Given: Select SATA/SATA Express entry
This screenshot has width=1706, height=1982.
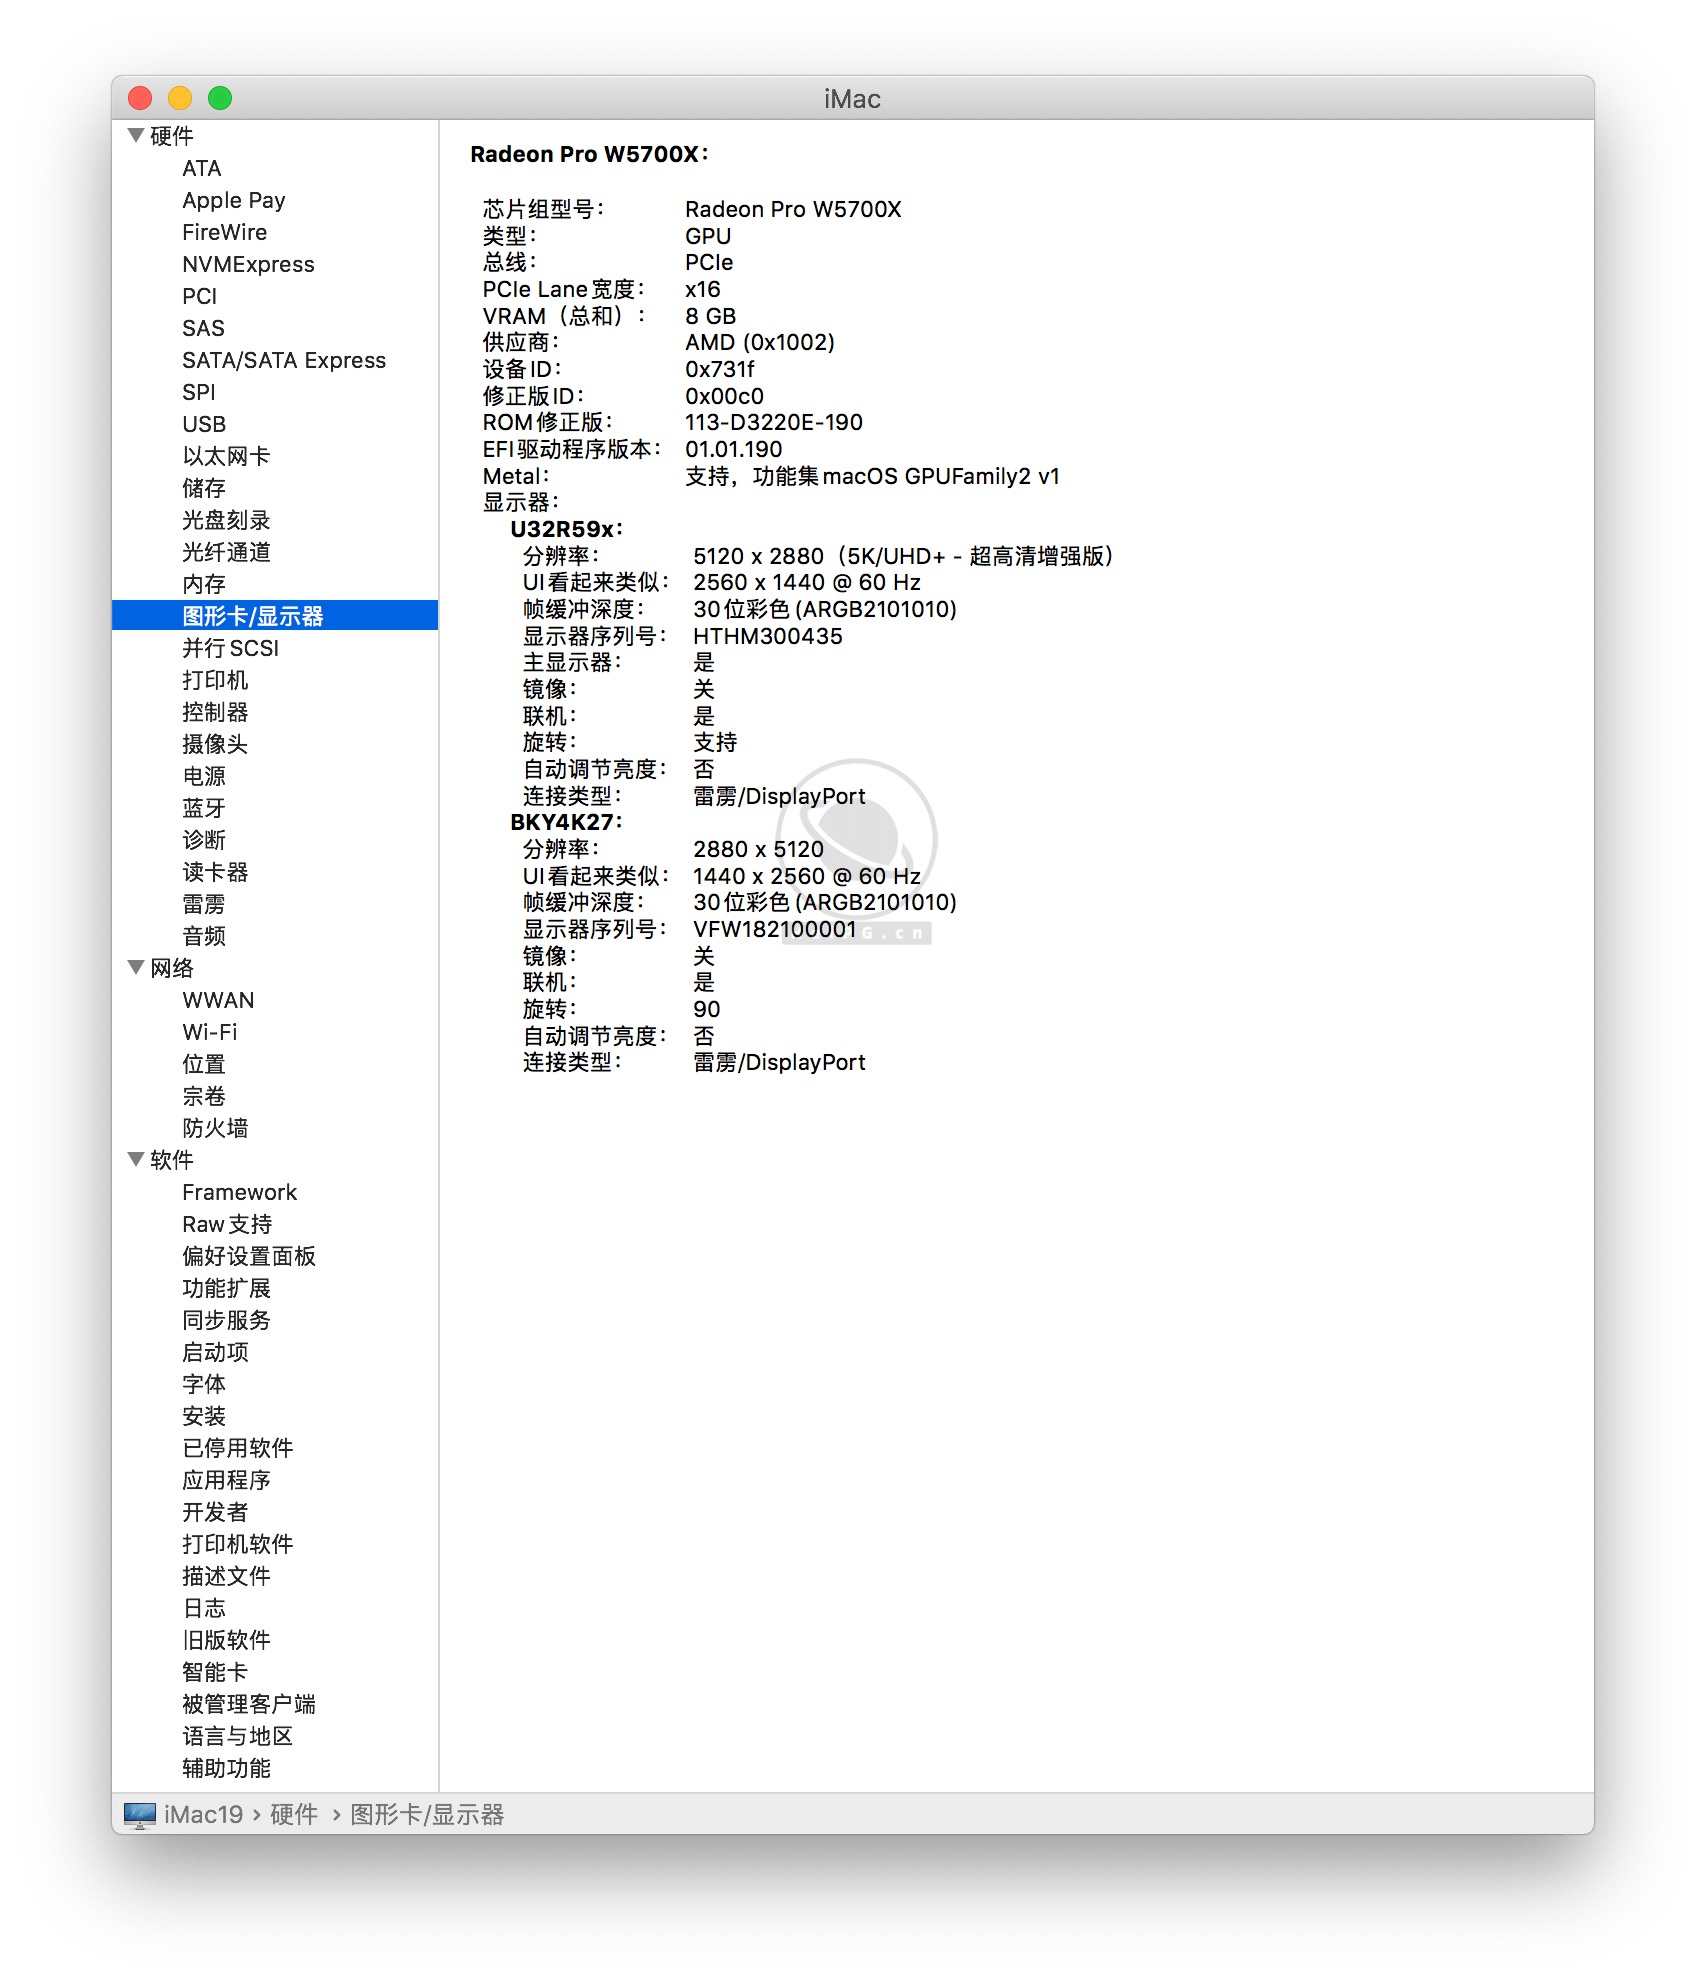Looking at the screenshot, I should [x=283, y=360].
